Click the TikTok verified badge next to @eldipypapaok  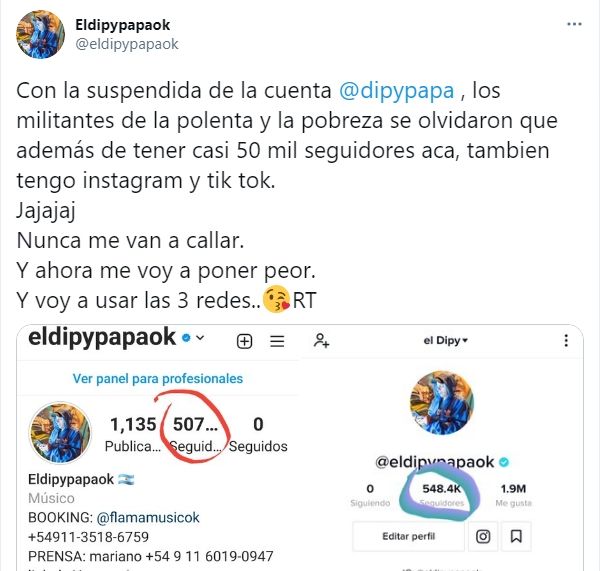(504, 462)
